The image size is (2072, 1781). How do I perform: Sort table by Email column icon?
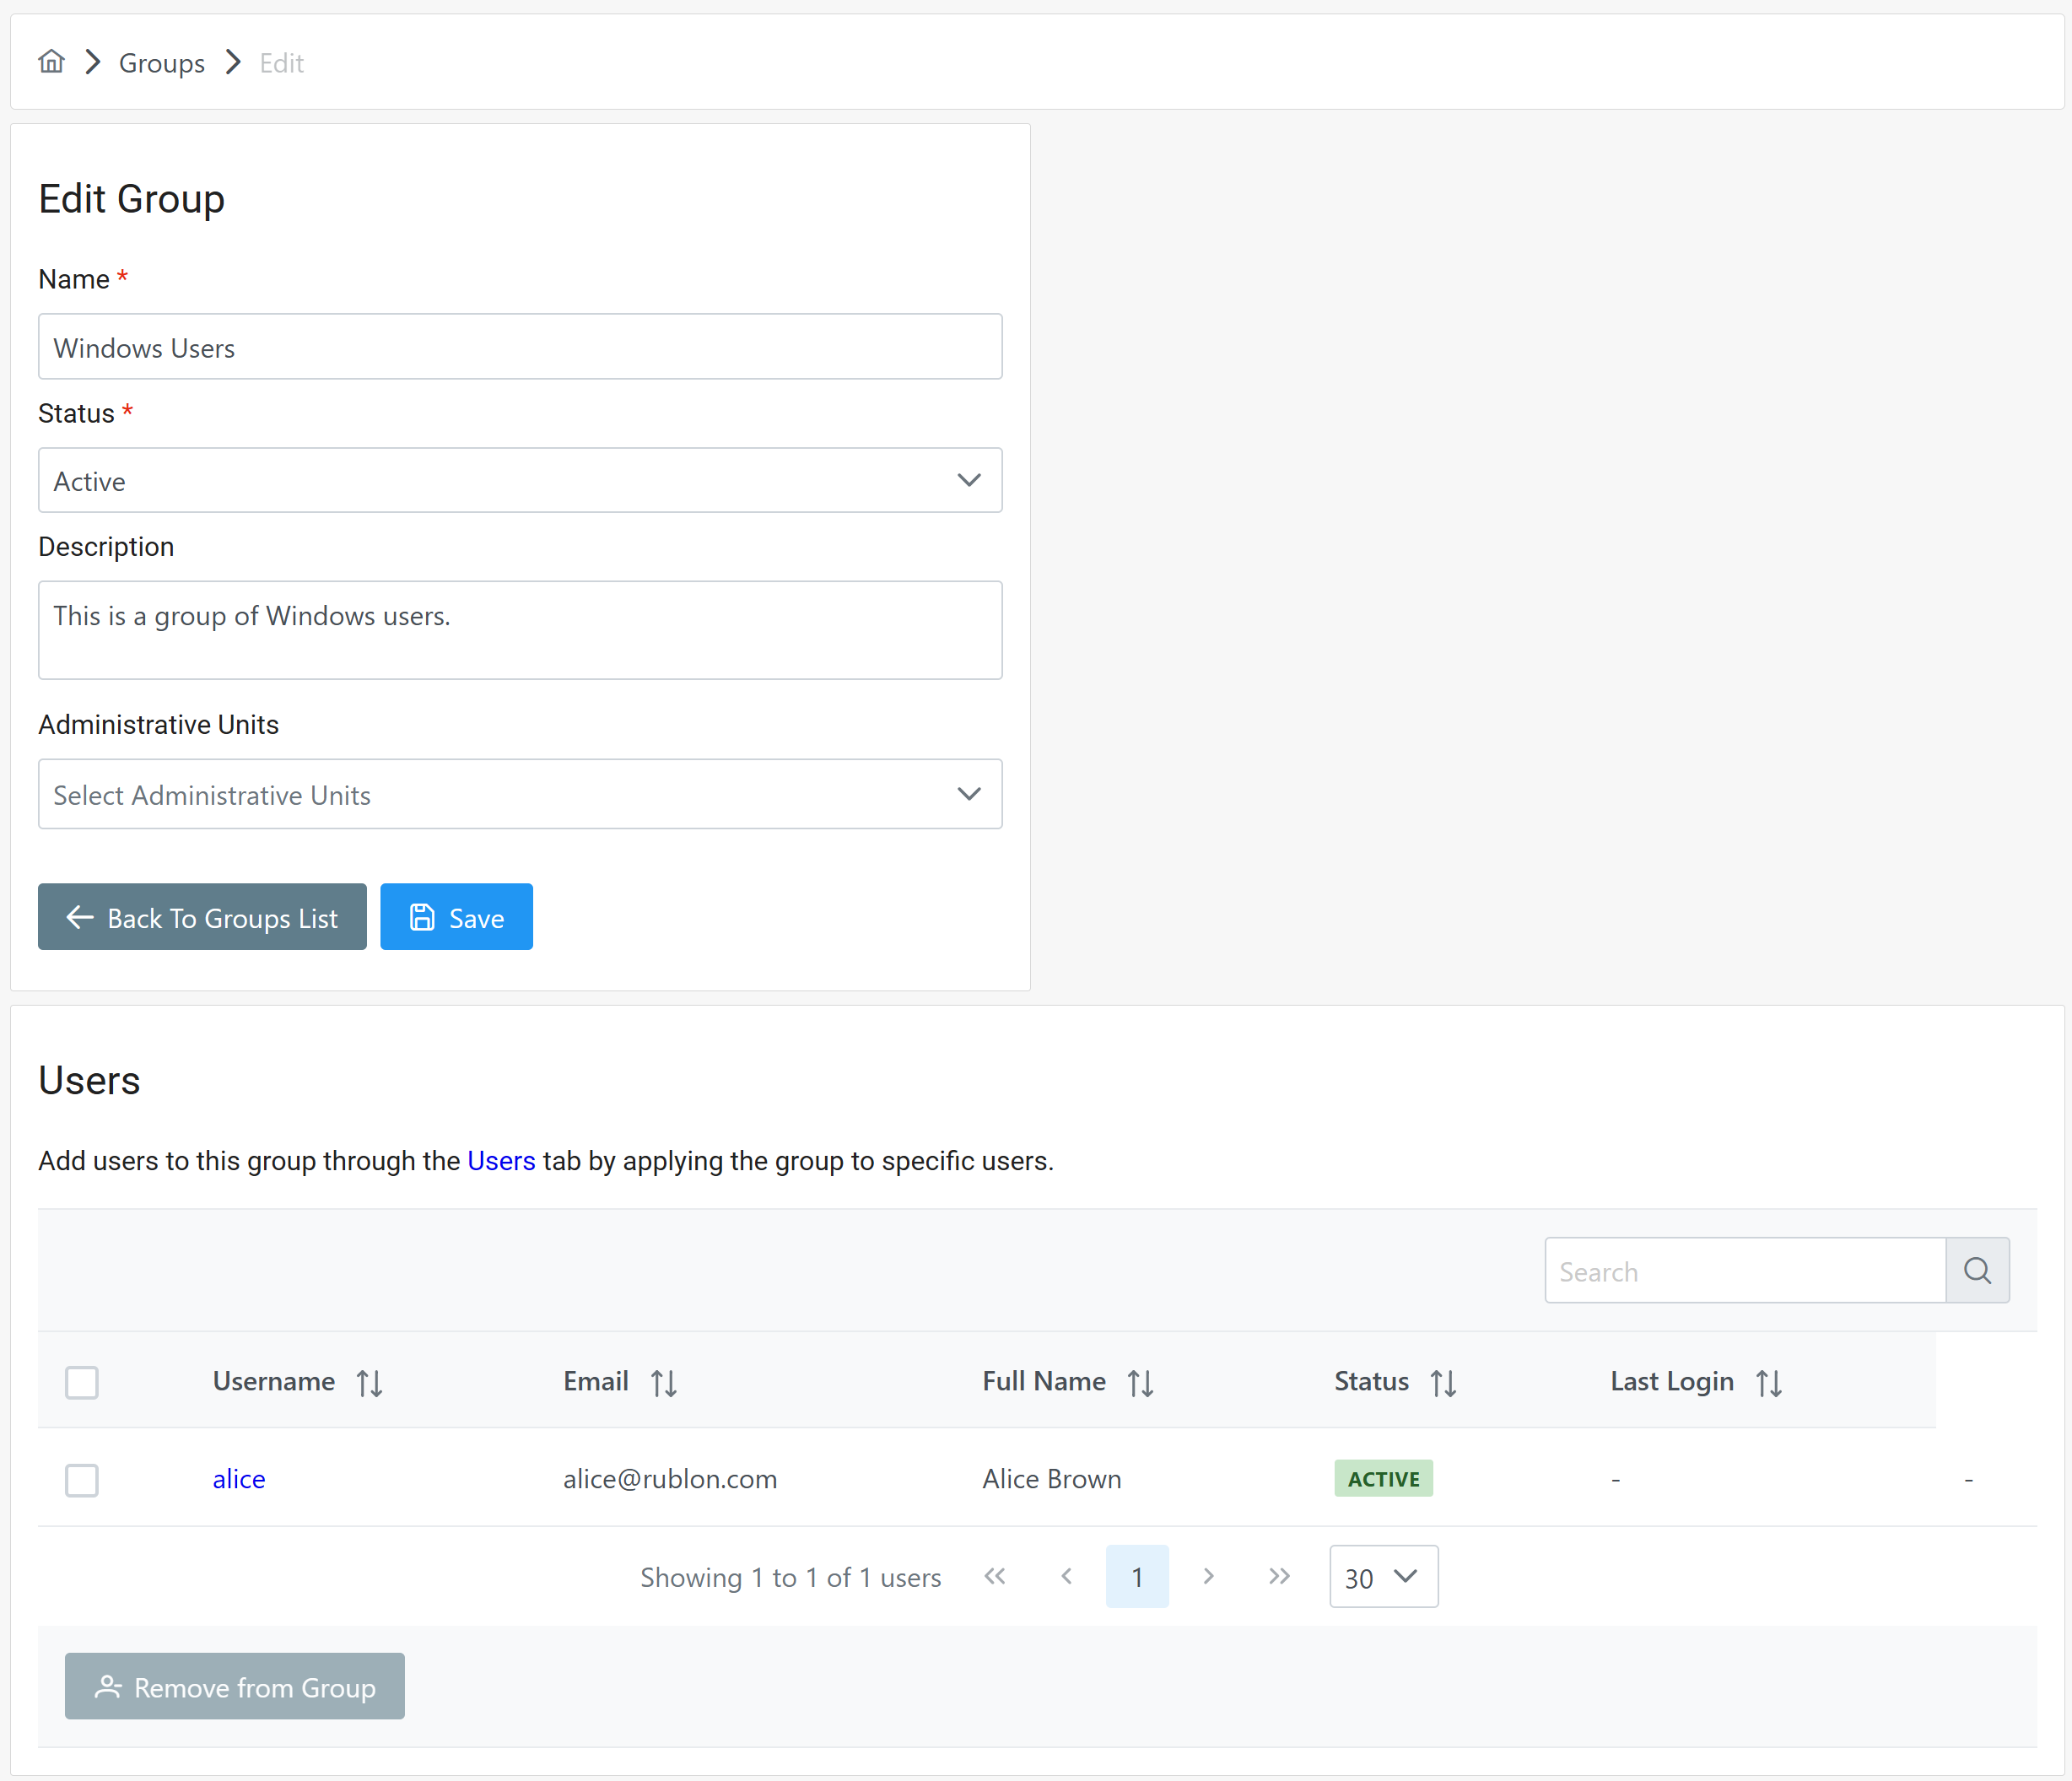coord(663,1382)
